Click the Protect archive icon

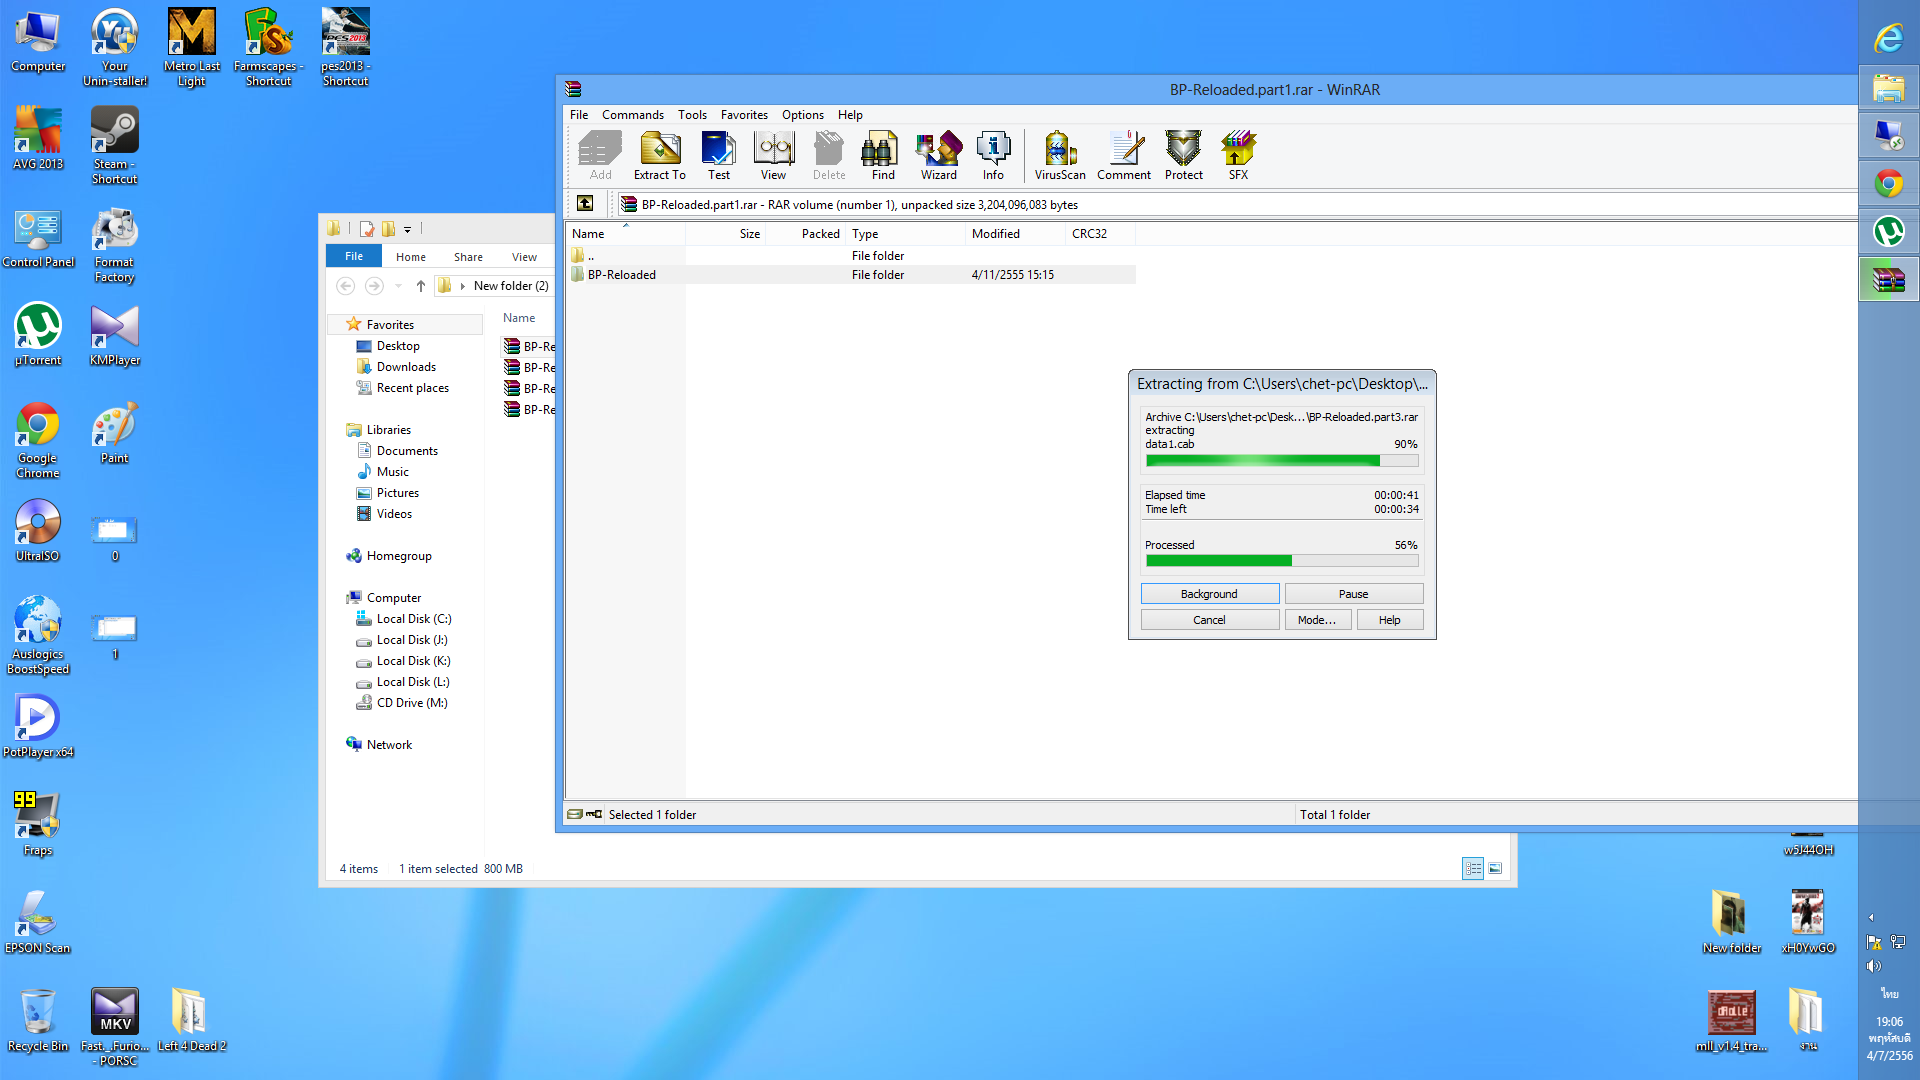point(1183,155)
